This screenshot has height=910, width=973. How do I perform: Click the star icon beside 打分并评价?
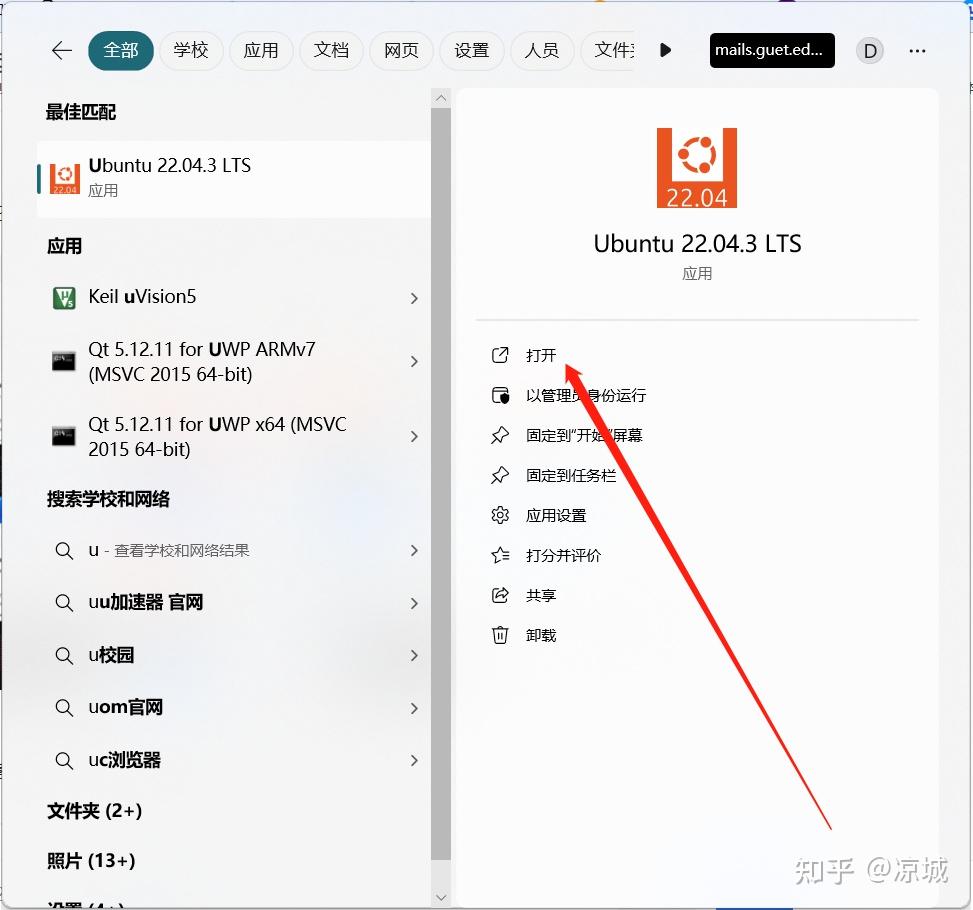point(500,556)
